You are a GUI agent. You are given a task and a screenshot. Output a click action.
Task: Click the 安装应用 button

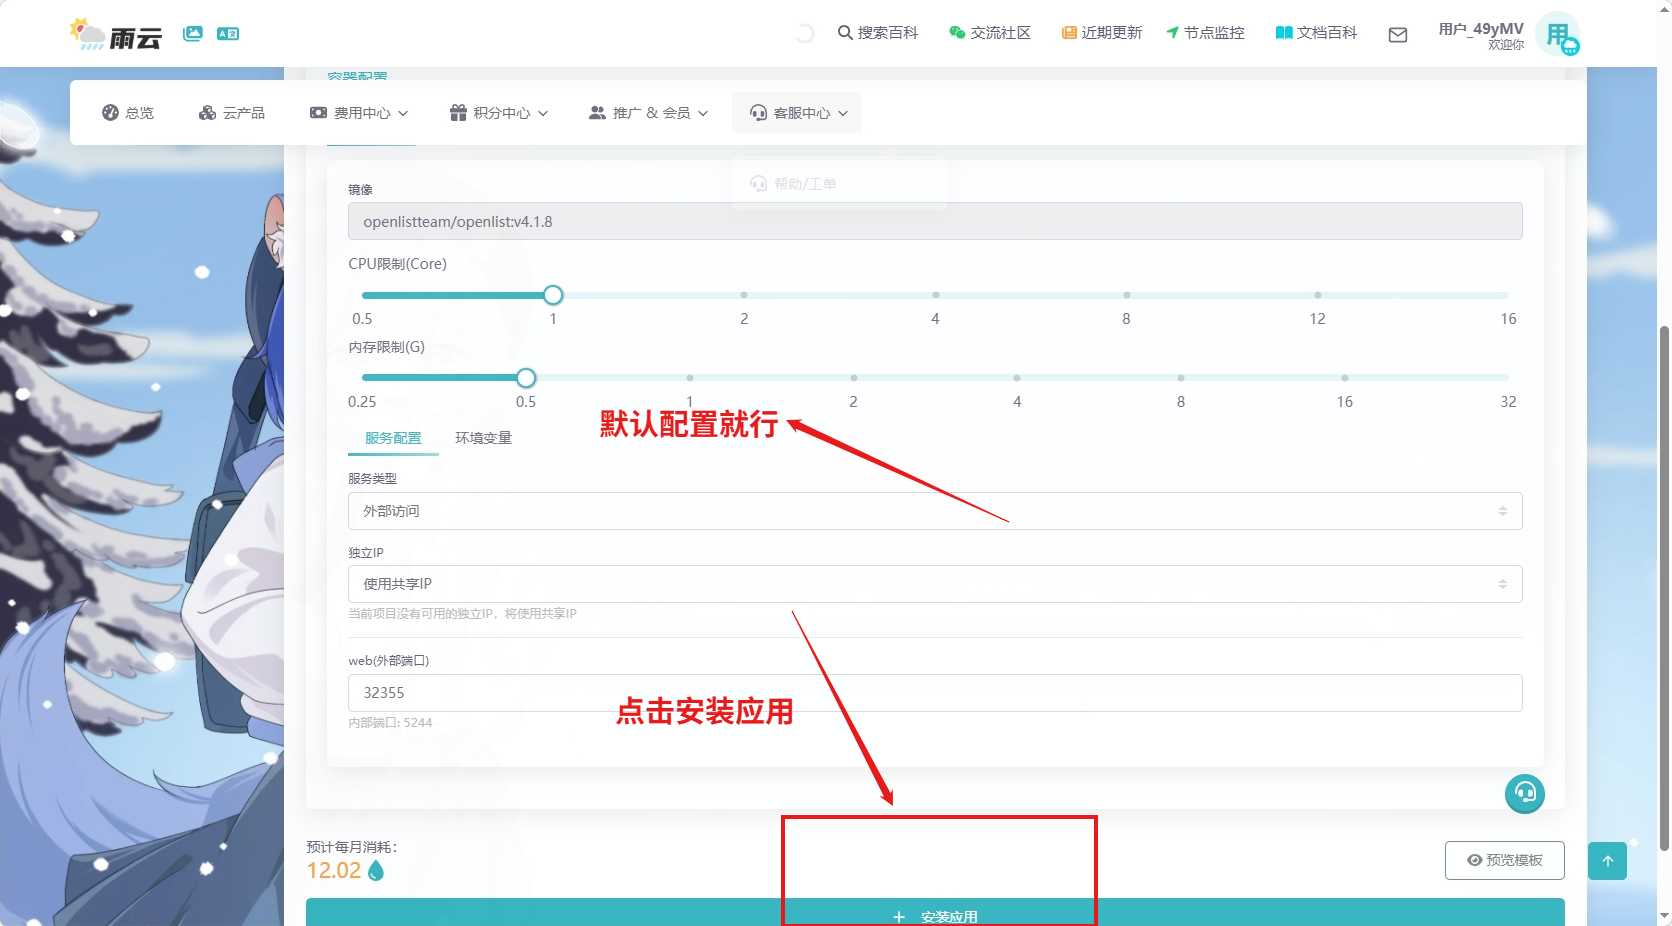point(935,913)
